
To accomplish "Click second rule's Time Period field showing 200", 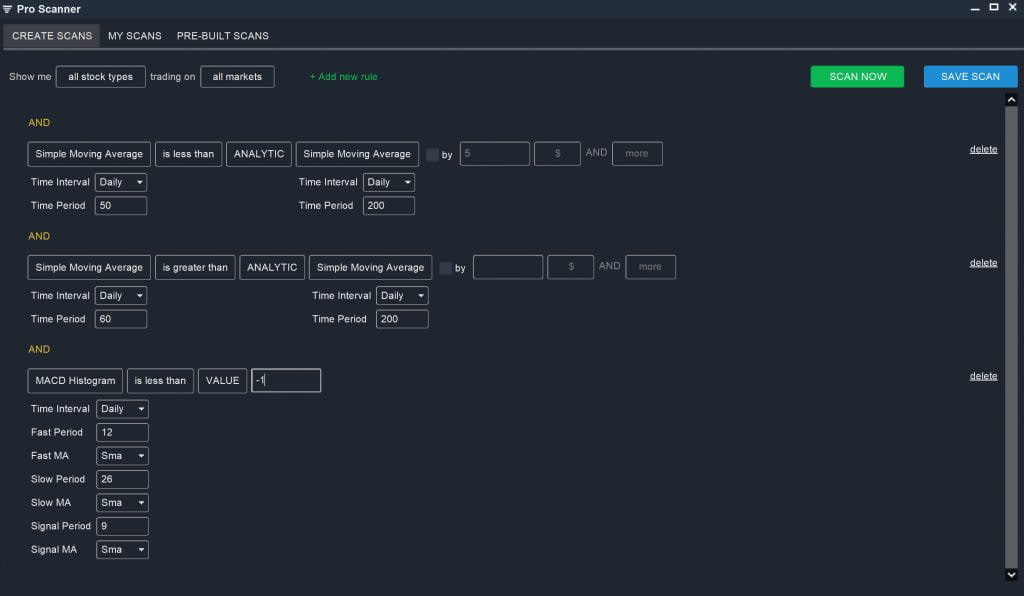I will [x=402, y=319].
